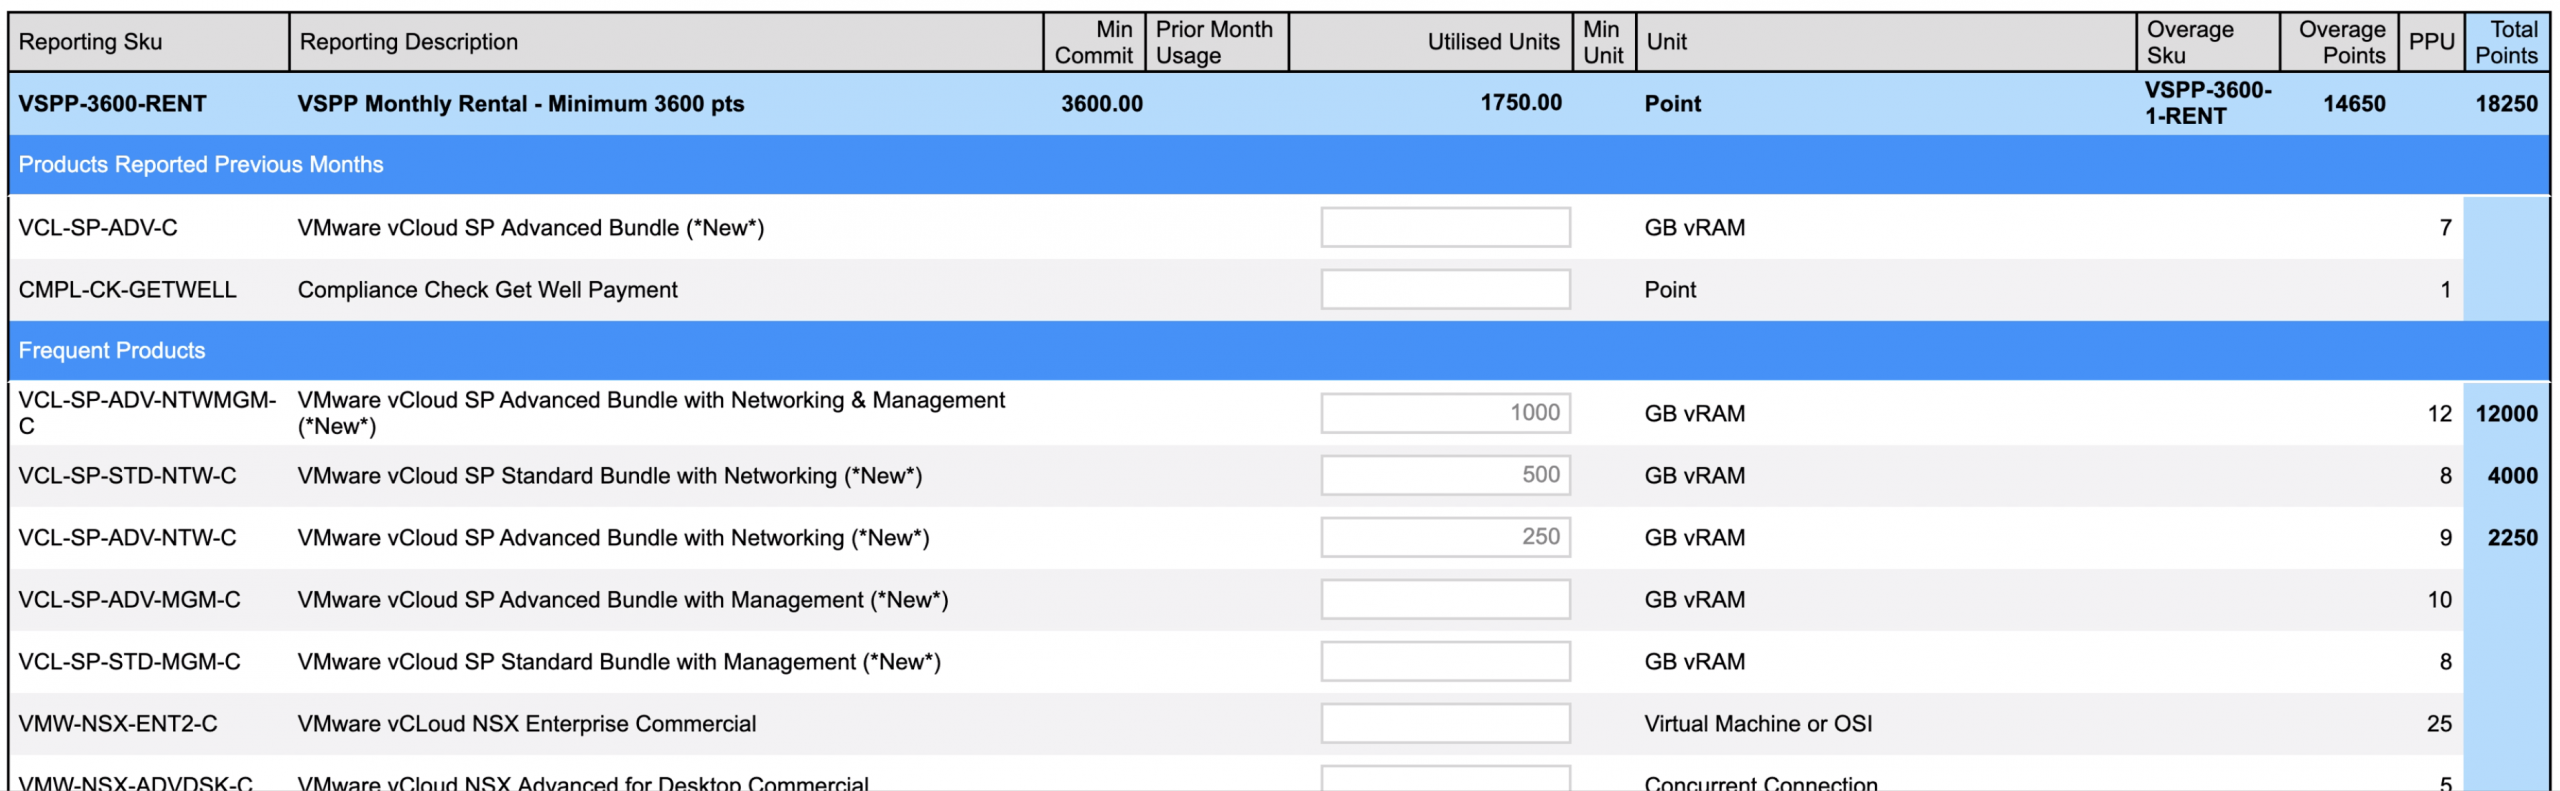Image resolution: width=2560 pixels, height=791 pixels.
Task: Click PPU value 9 for VCL-SP-ADV-NTW-C
Action: click(x=2445, y=538)
